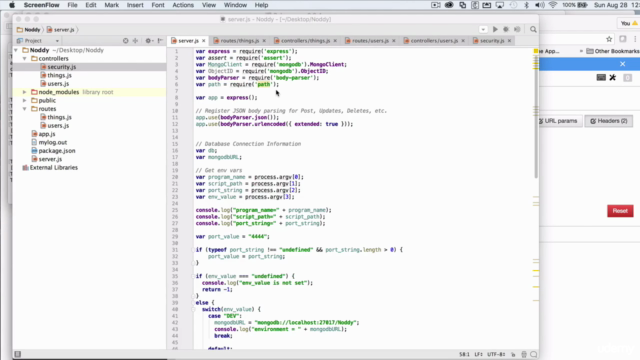Open Time Machine icon in menu bar

point(513,5)
